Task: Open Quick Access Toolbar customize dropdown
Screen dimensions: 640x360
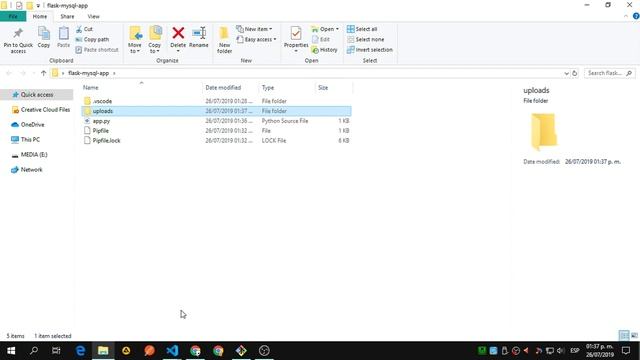Action: pos(38,6)
